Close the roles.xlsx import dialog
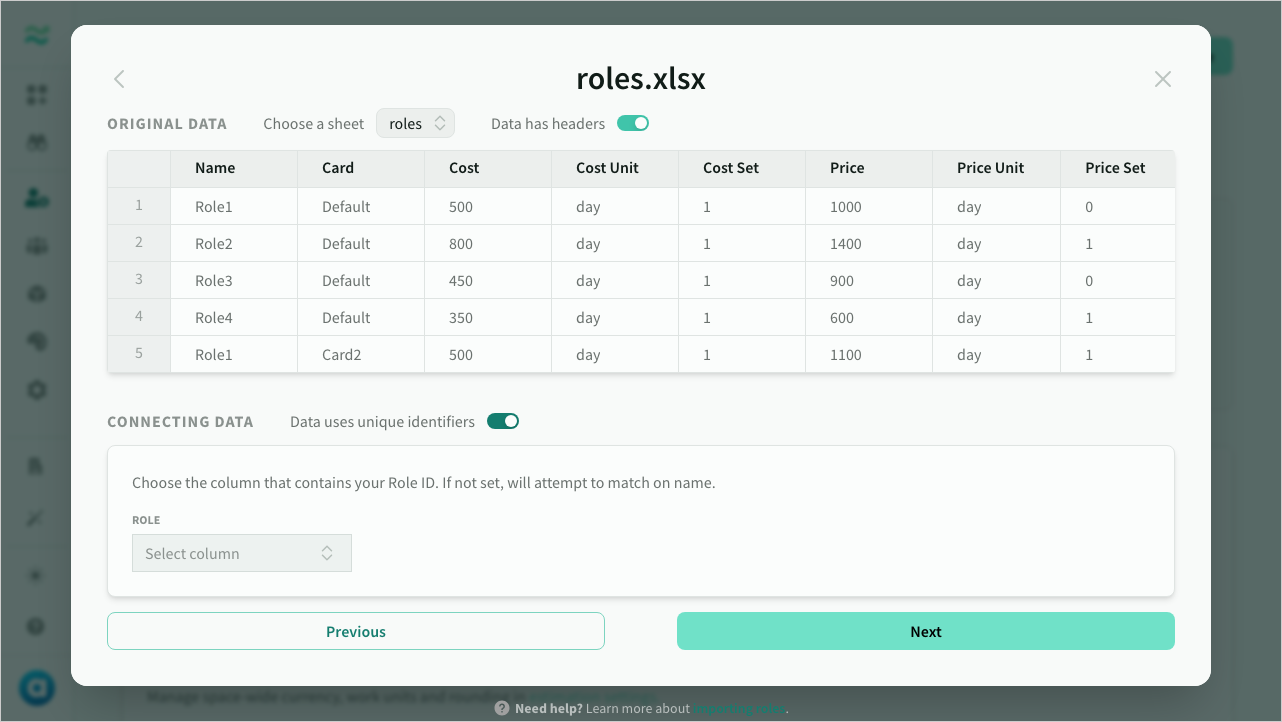 click(x=1162, y=79)
